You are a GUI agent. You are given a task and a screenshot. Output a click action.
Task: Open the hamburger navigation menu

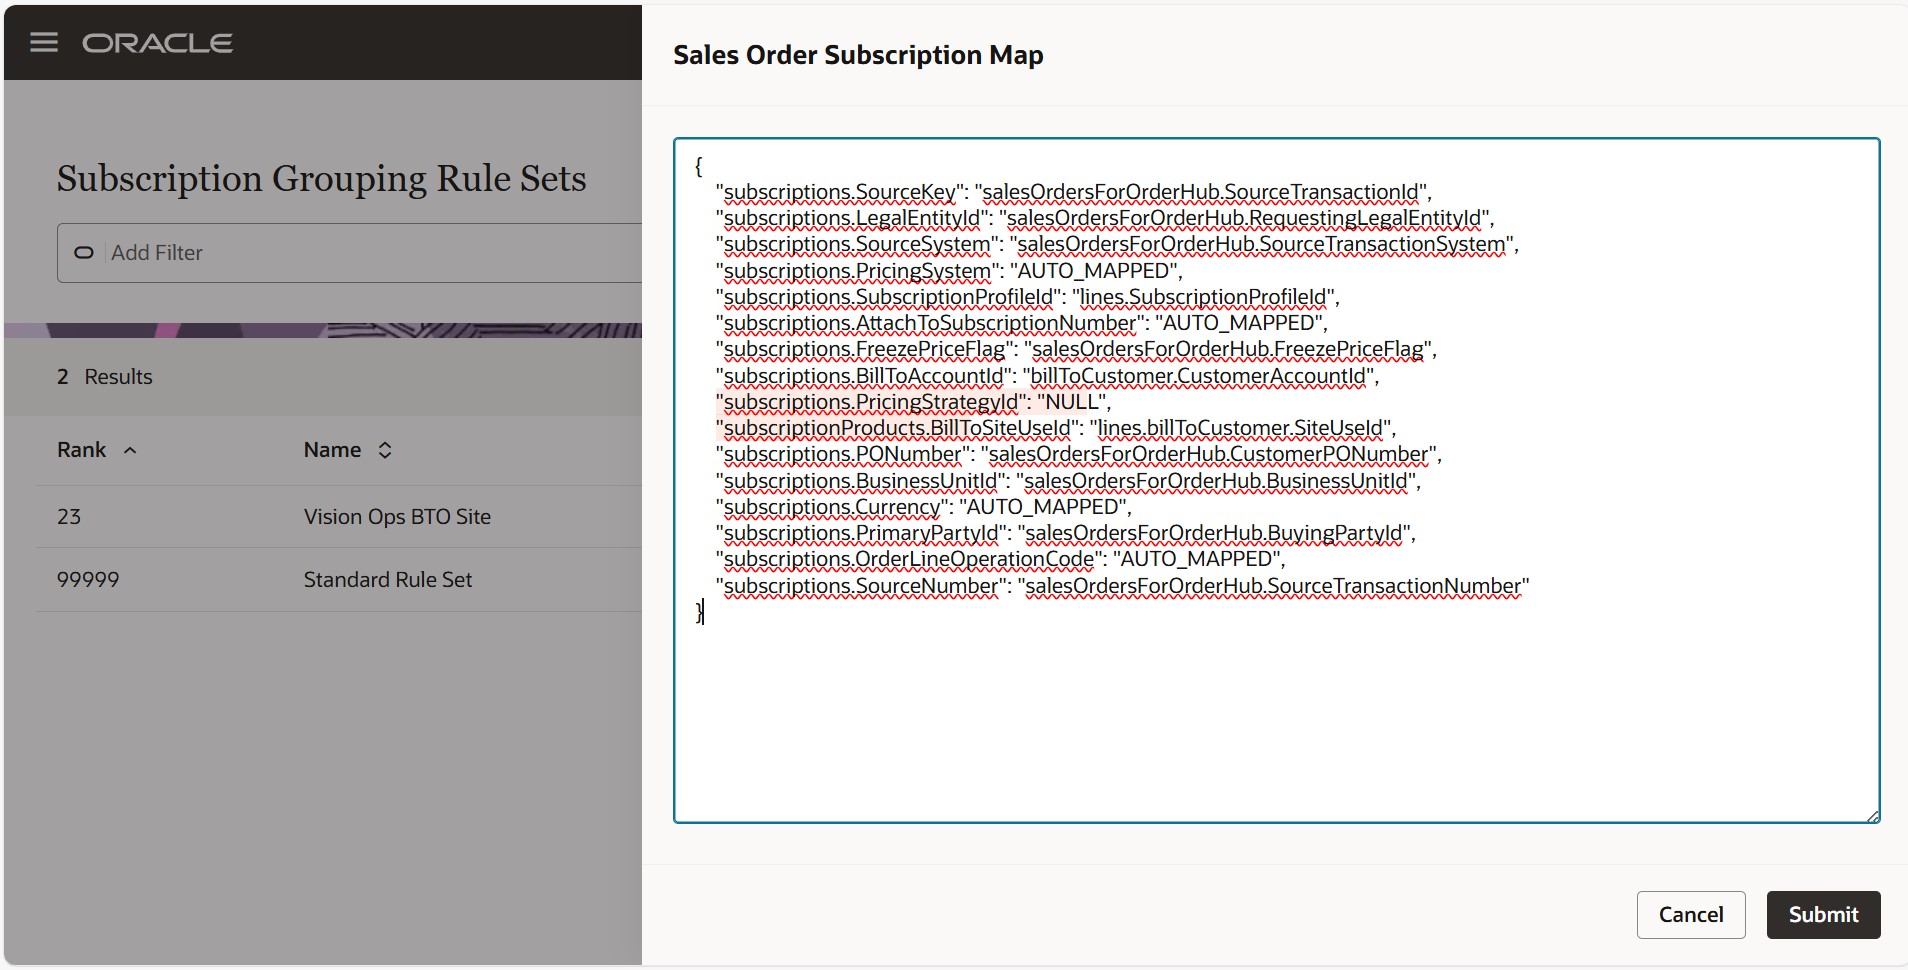(44, 43)
